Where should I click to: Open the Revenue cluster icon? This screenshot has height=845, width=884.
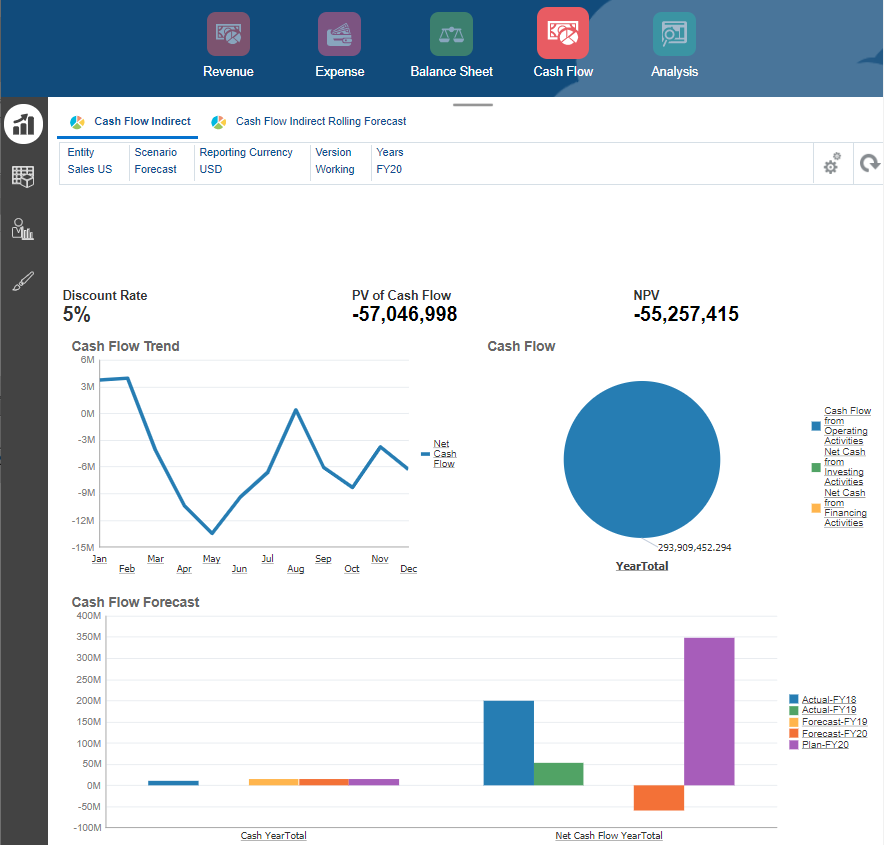[x=228, y=34]
